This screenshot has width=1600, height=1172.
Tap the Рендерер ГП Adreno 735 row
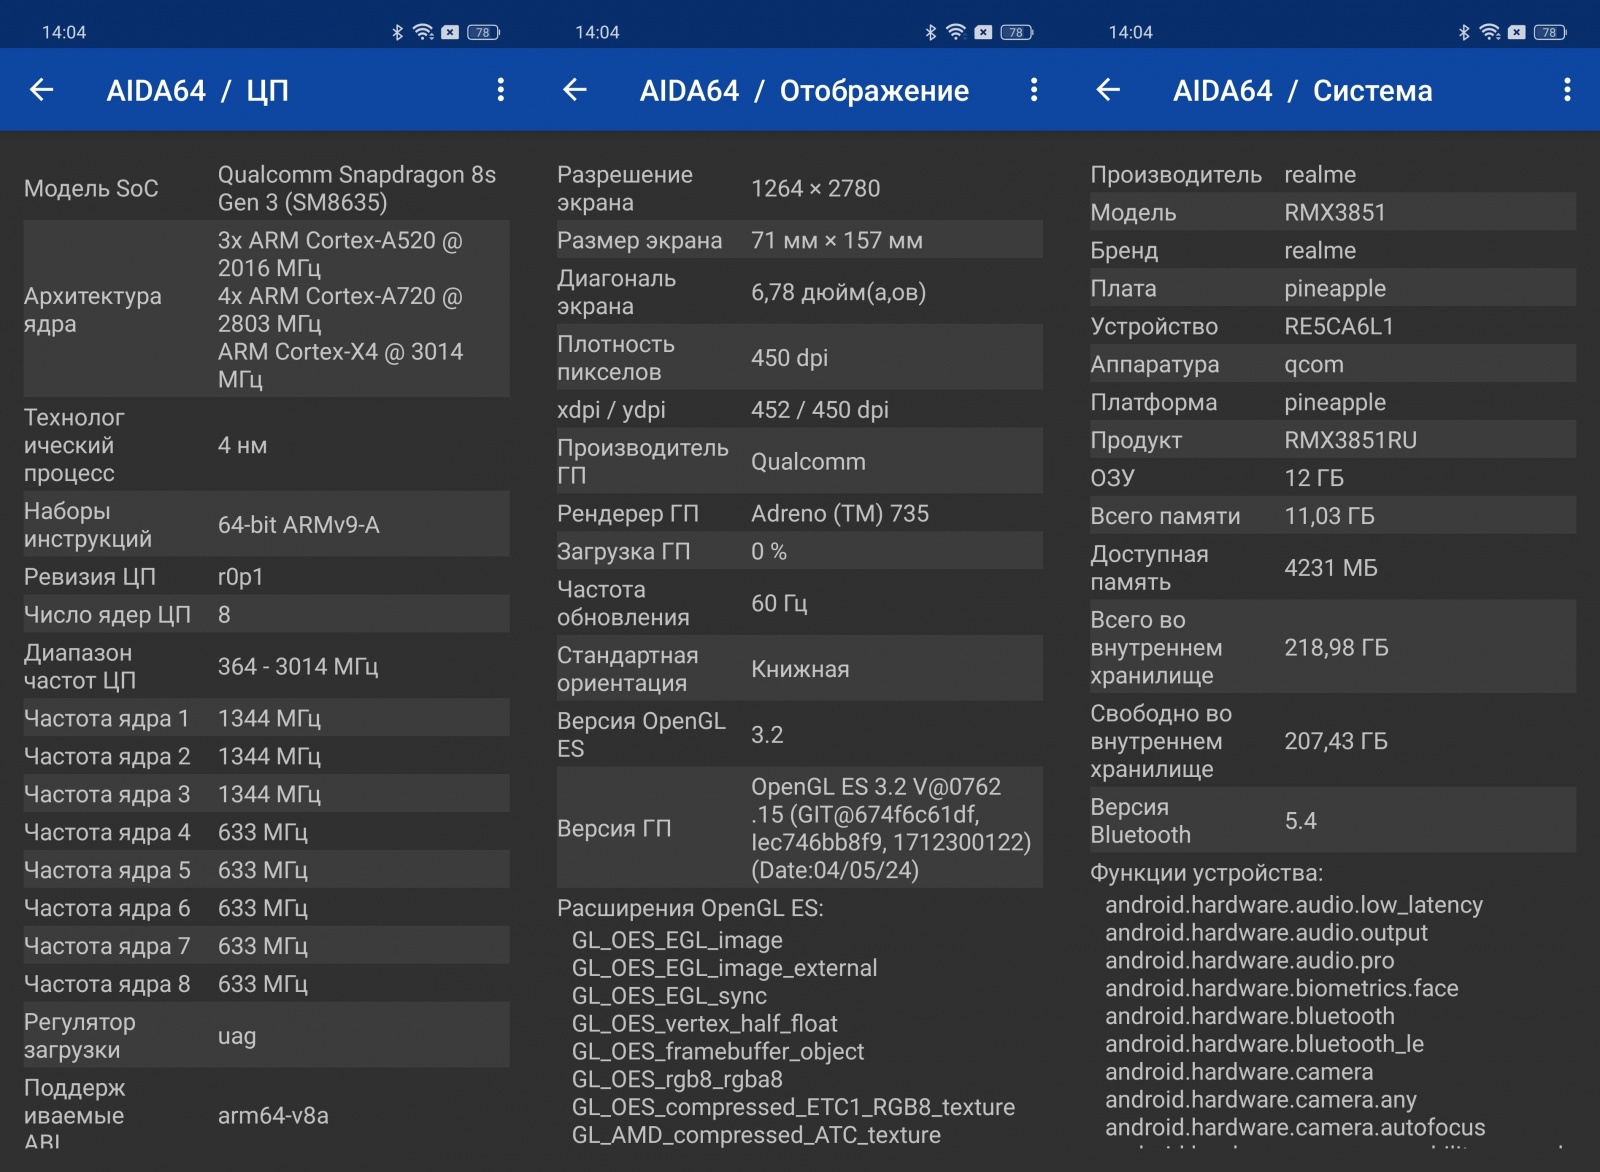(799, 513)
